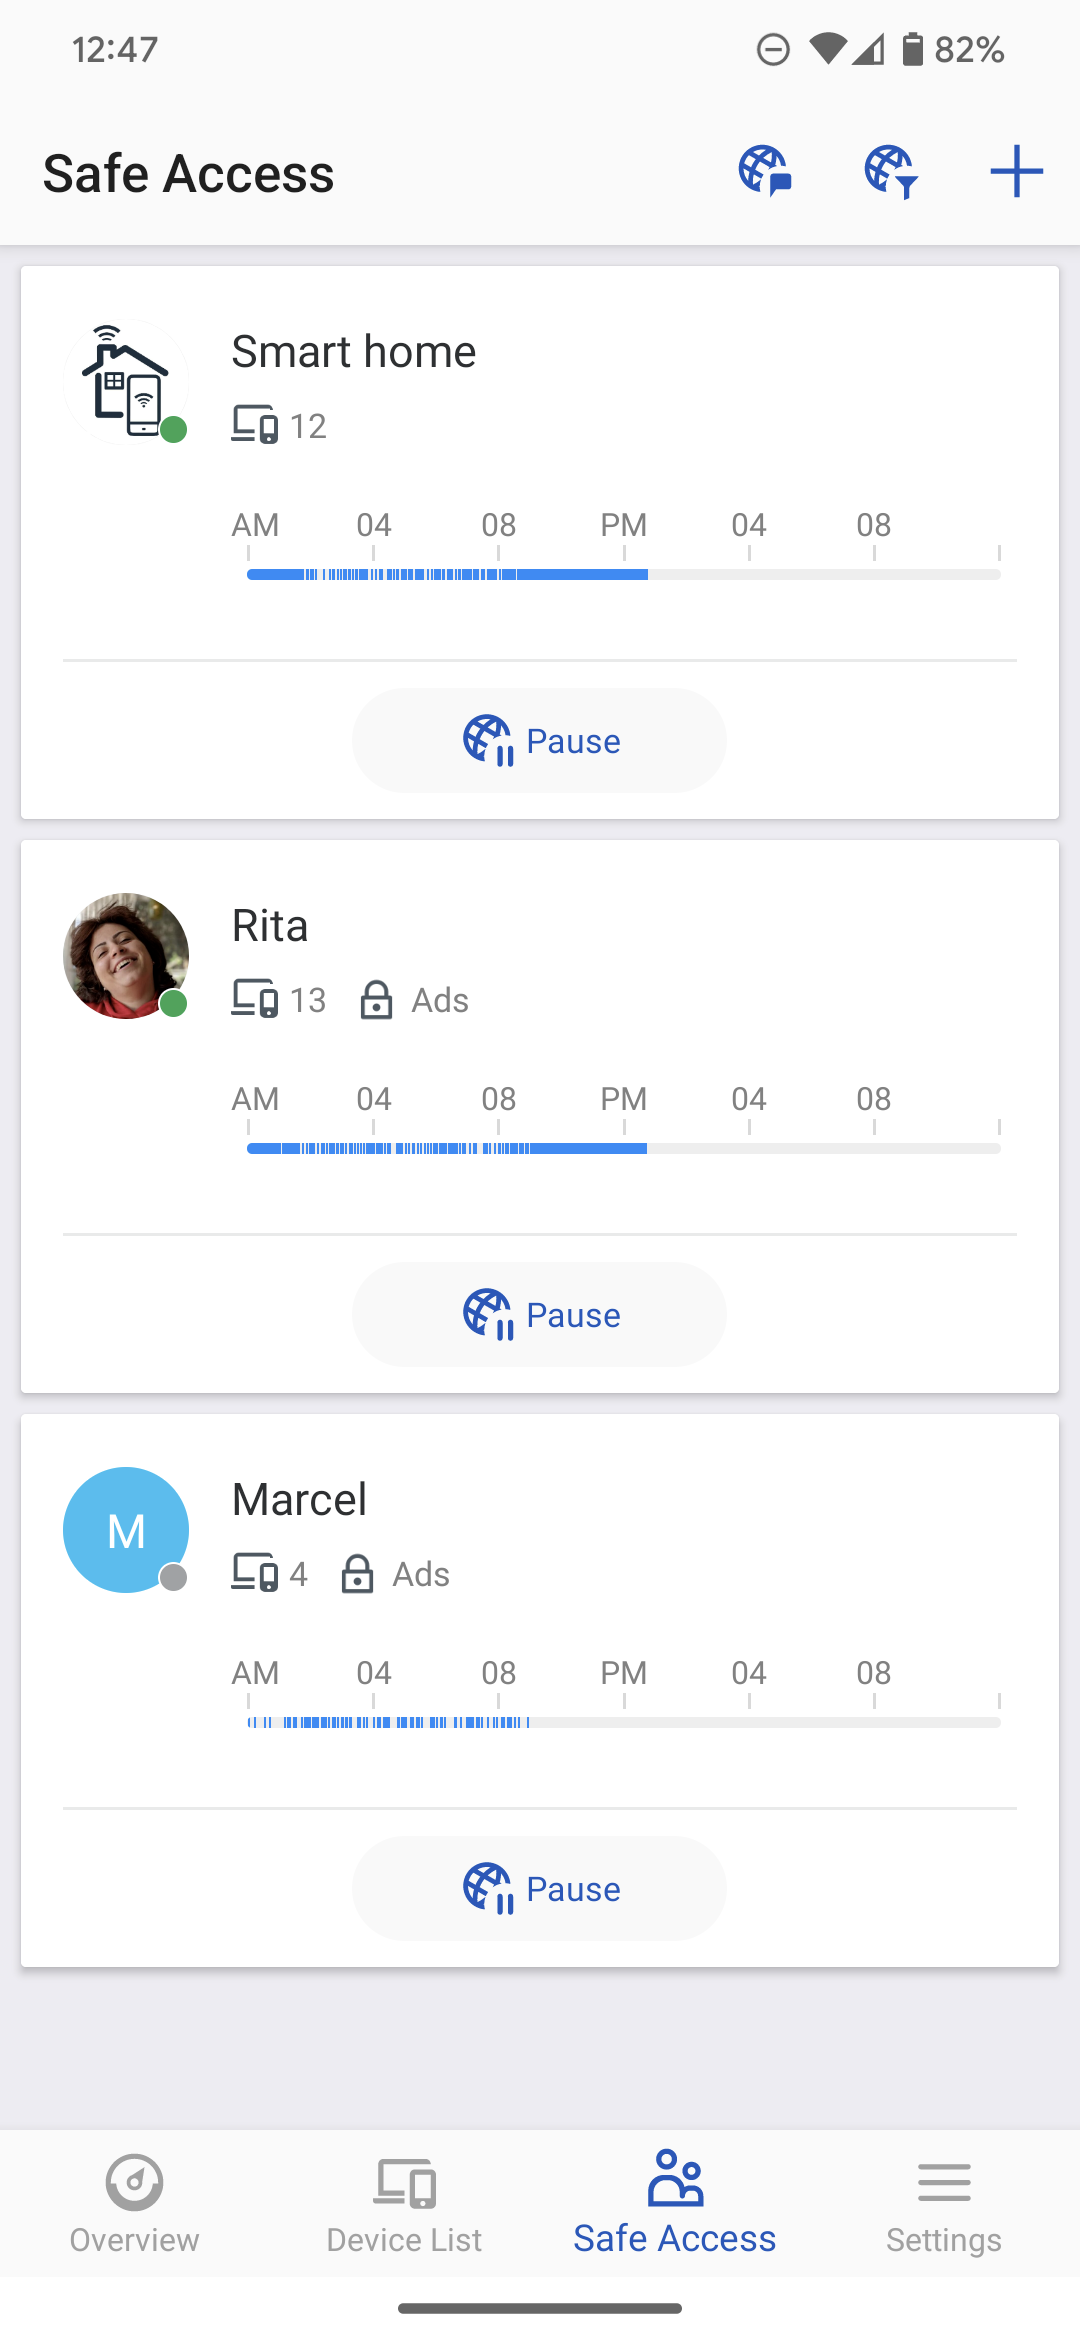Tap the Smart home profile avatar
The width and height of the screenshot is (1080, 2340).
[x=126, y=382]
